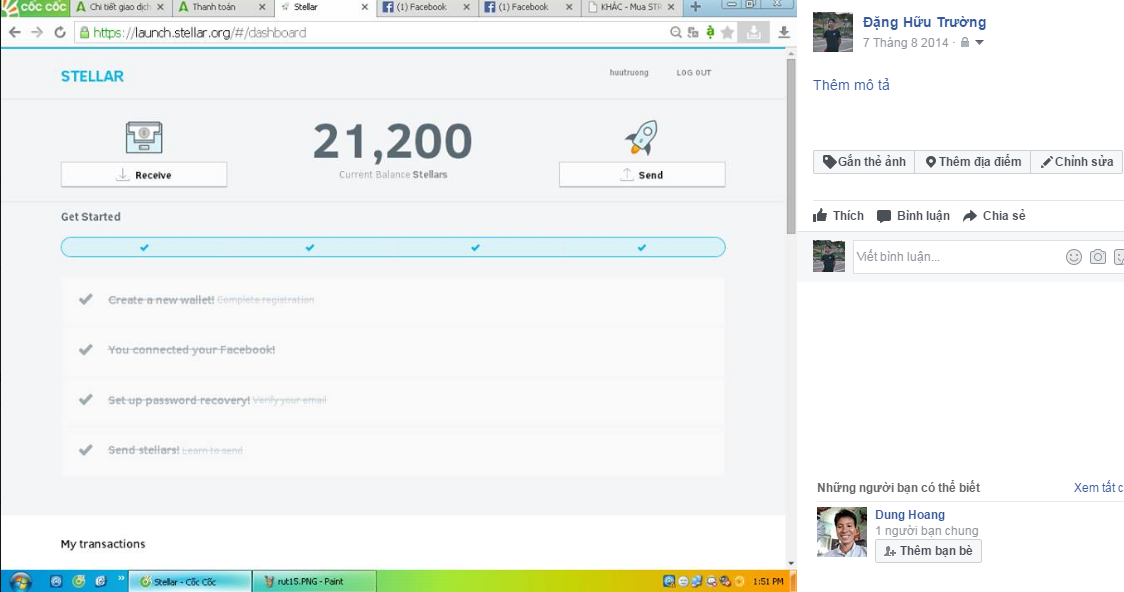Viewport: 1124px width, 592px height.
Task: Click the first quick launch icon in taskbar
Action: 56,581
